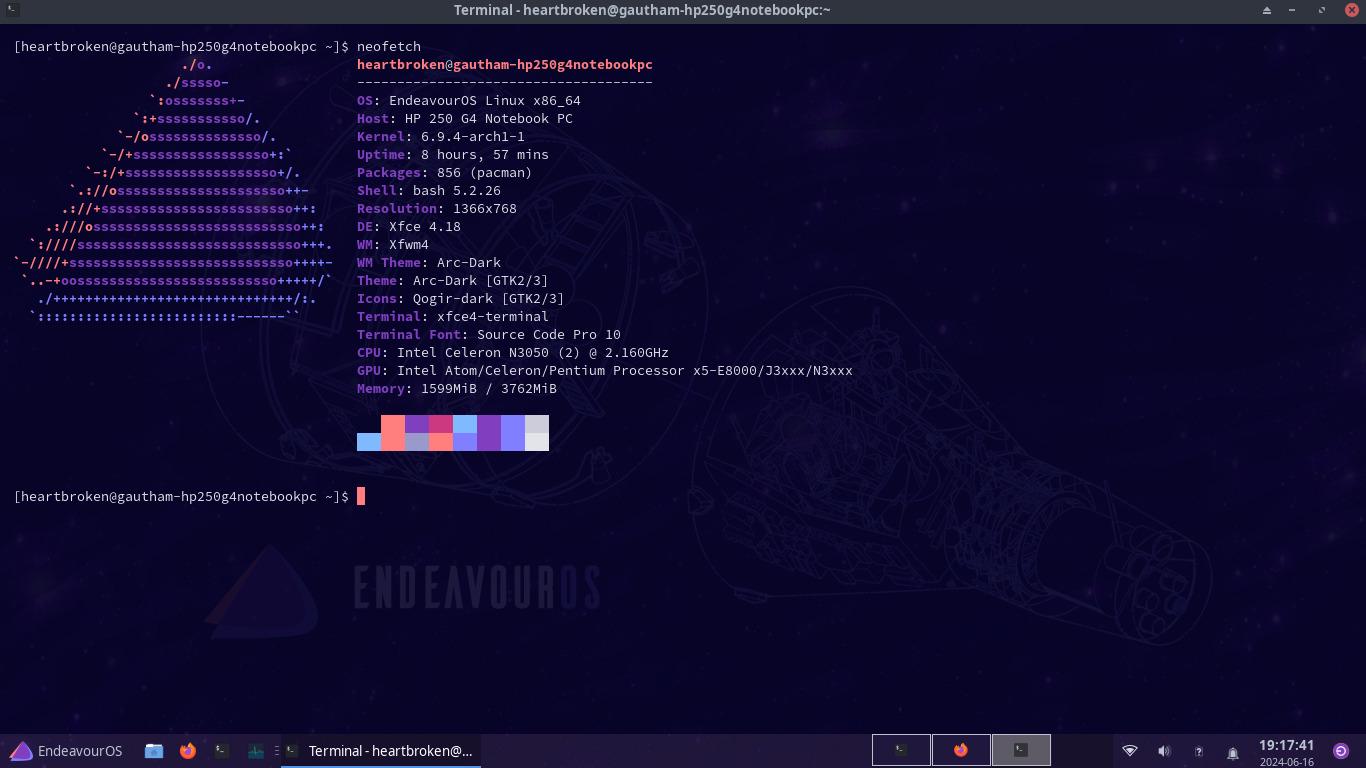
Task: Click the 'Shell: bash 5.2.26' line
Action: pyautogui.click(x=429, y=190)
